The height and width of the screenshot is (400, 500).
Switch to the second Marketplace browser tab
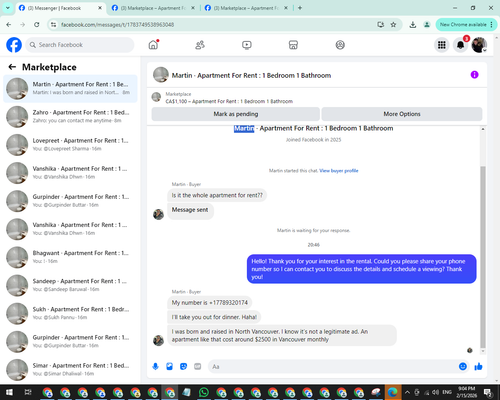pos(153,8)
